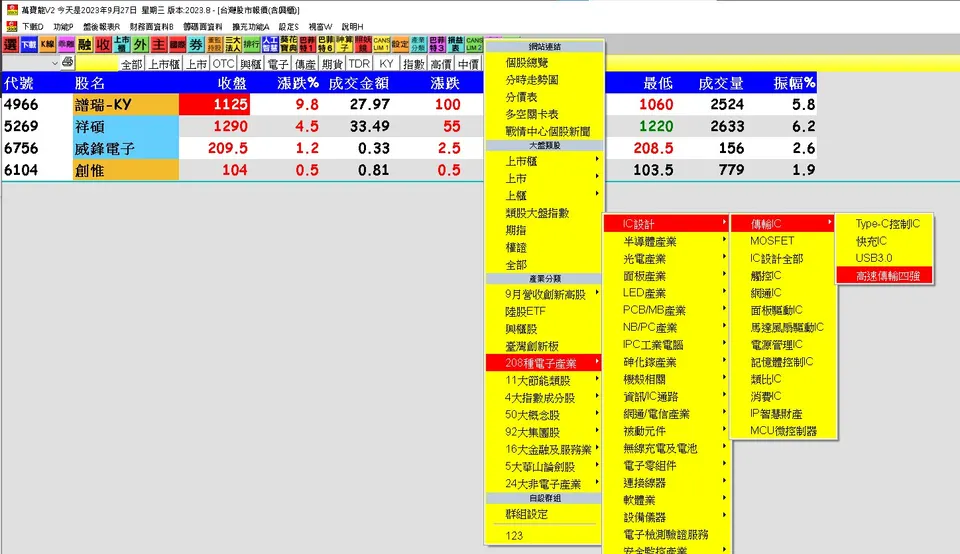This screenshot has width=960, height=554.
Task: Open the 功能P menu in menu bar
Action: 63,27
